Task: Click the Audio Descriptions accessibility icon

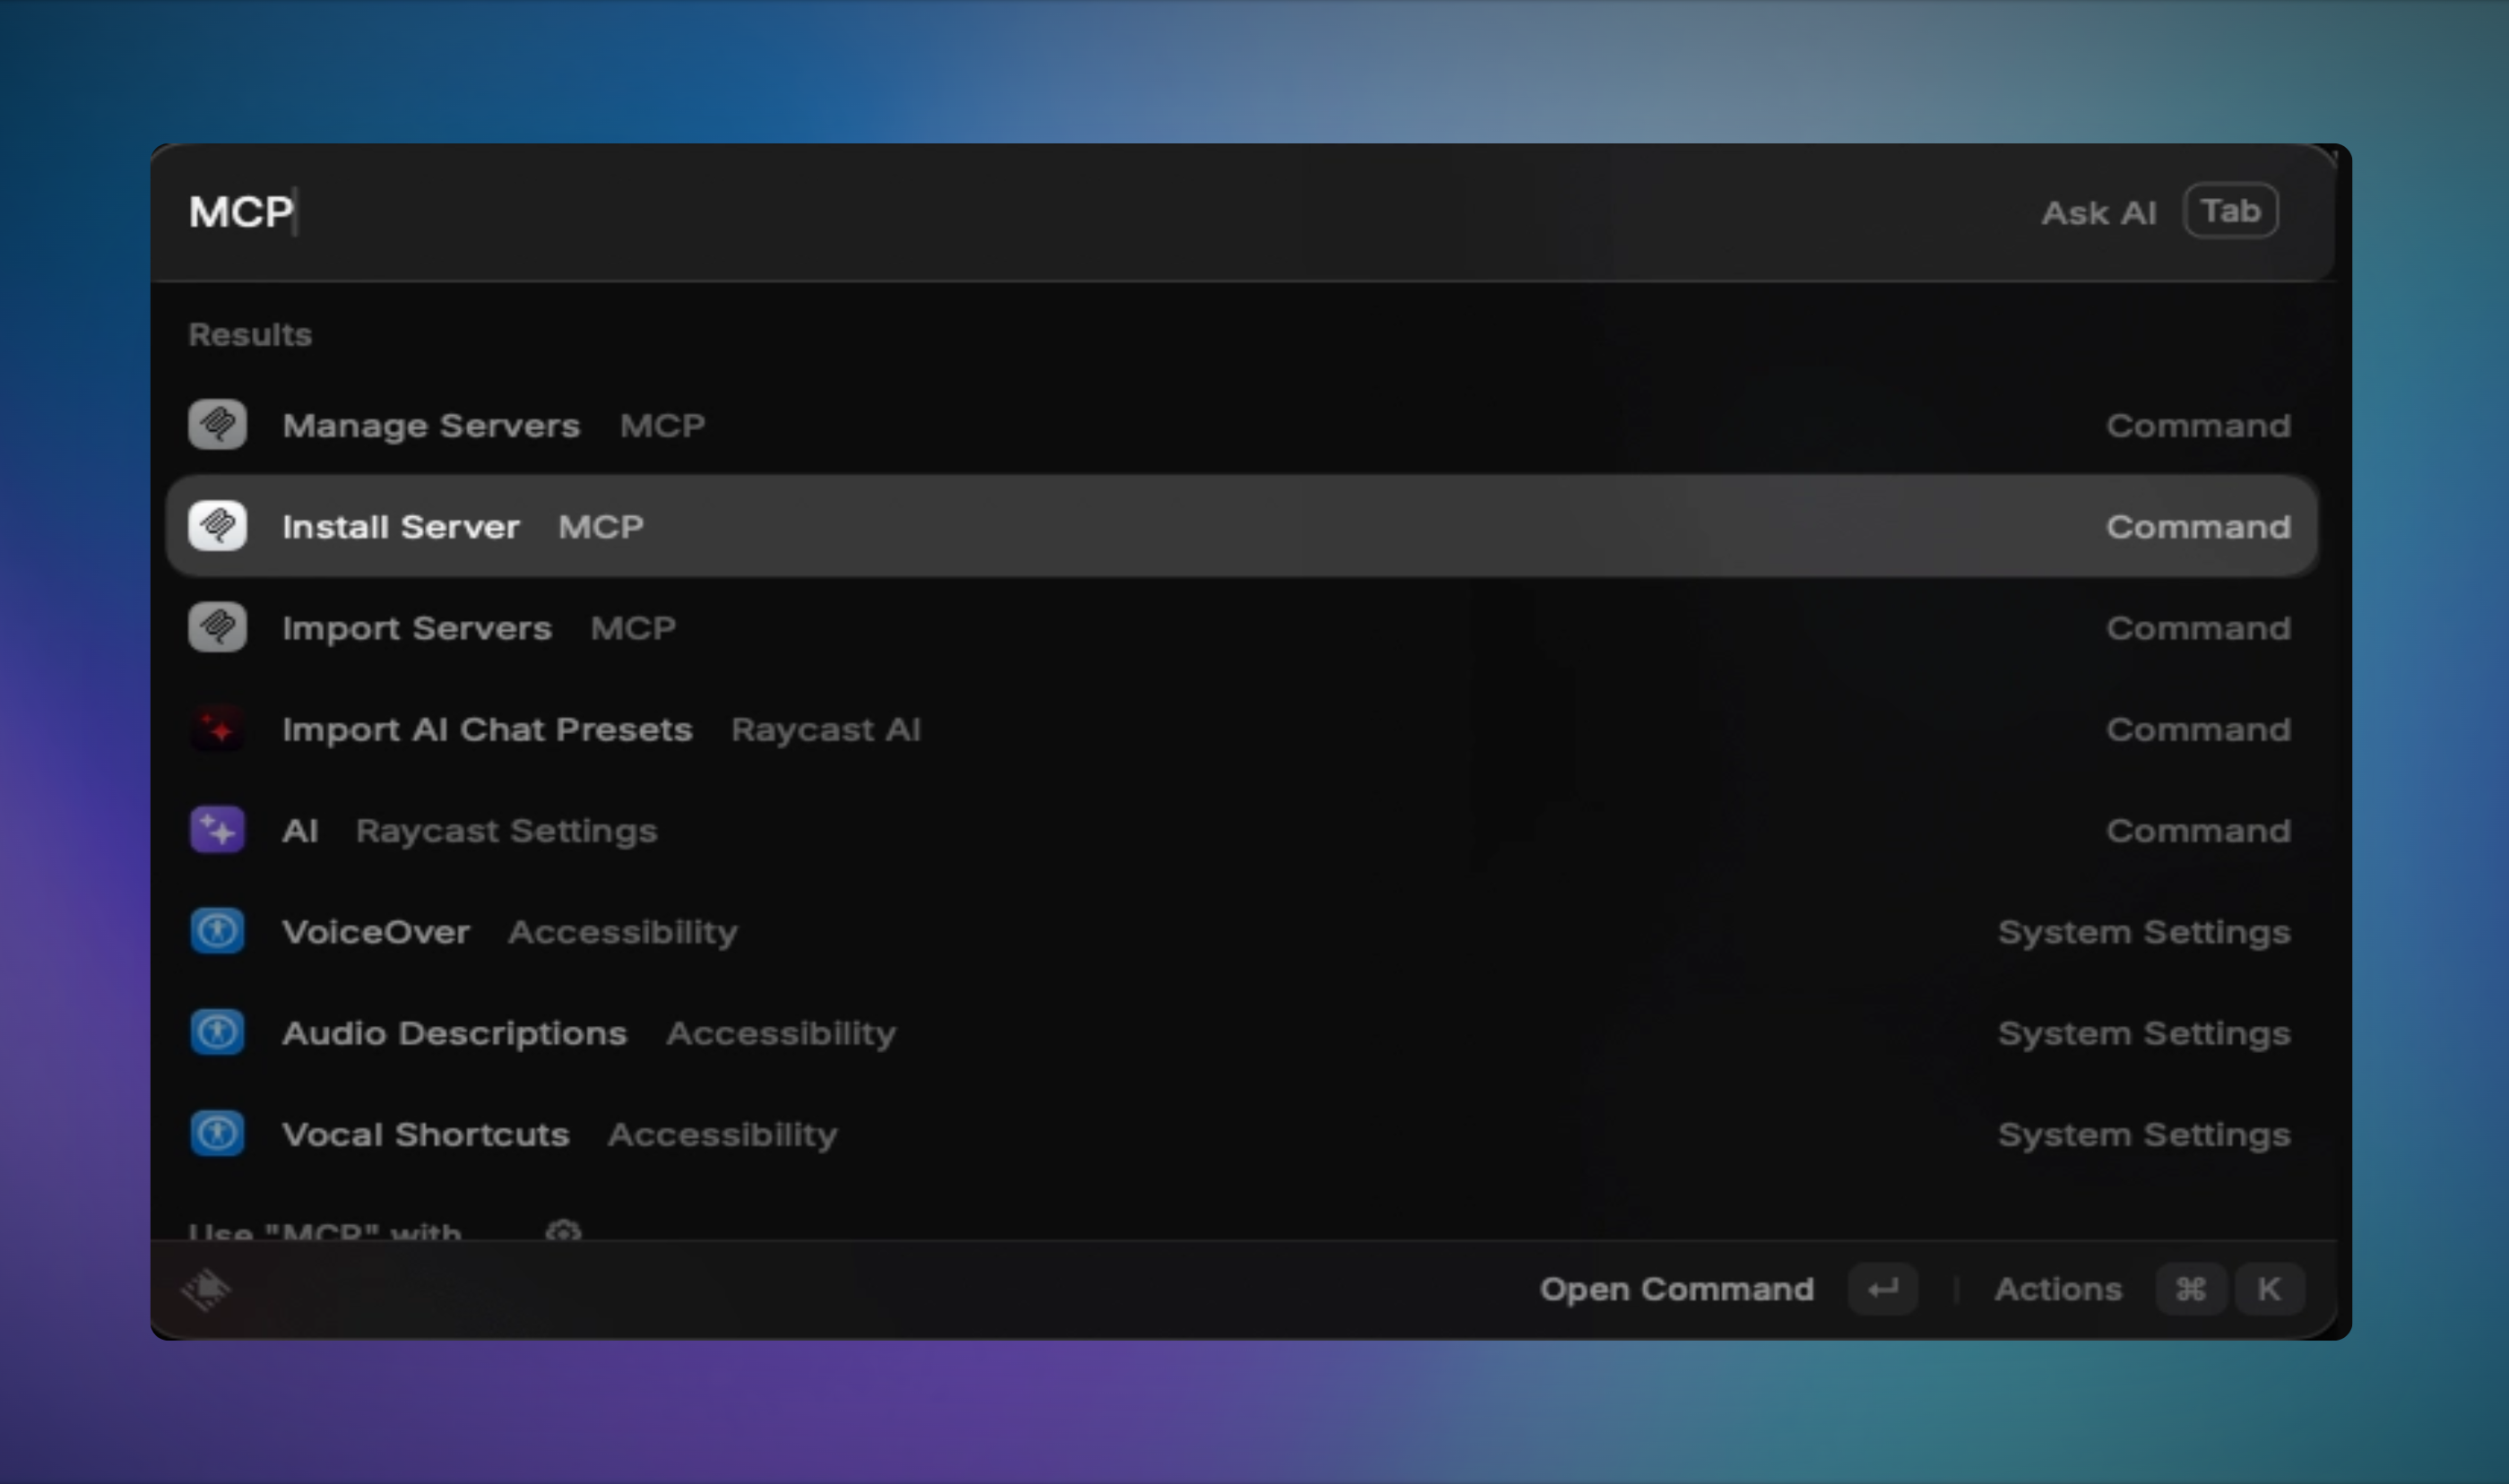Action: tap(217, 1032)
